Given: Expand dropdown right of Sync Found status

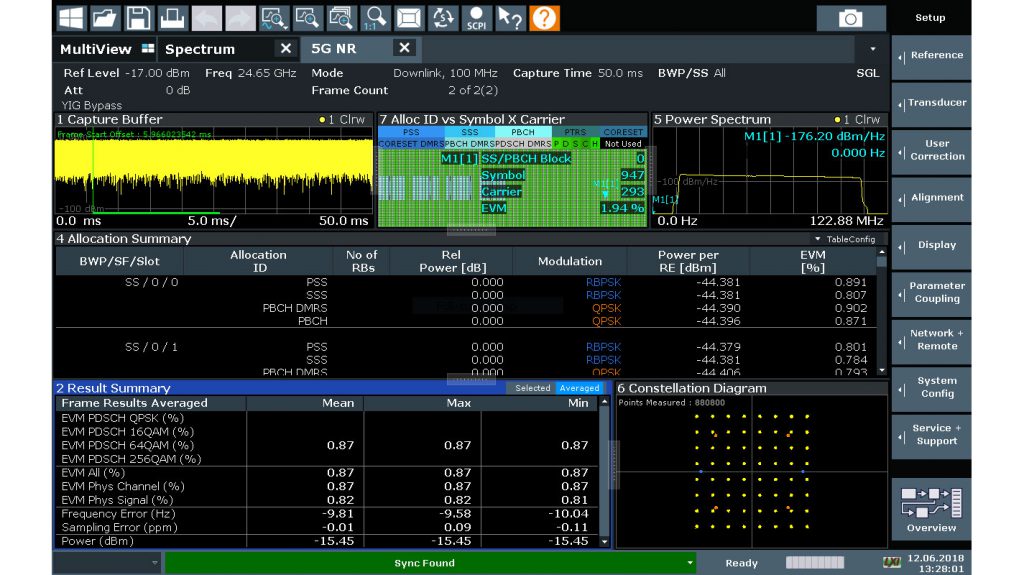Looking at the screenshot, I should pos(690,563).
